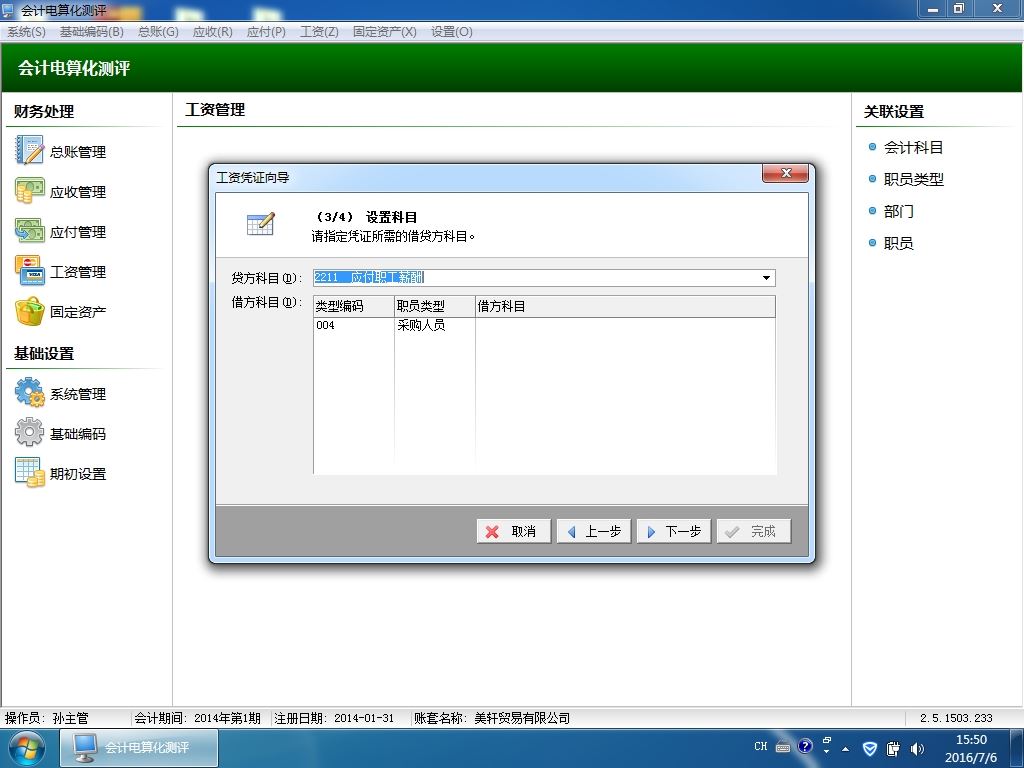Open the 固定资产(X) menu

pyautogui.click(x=385, y=31)
